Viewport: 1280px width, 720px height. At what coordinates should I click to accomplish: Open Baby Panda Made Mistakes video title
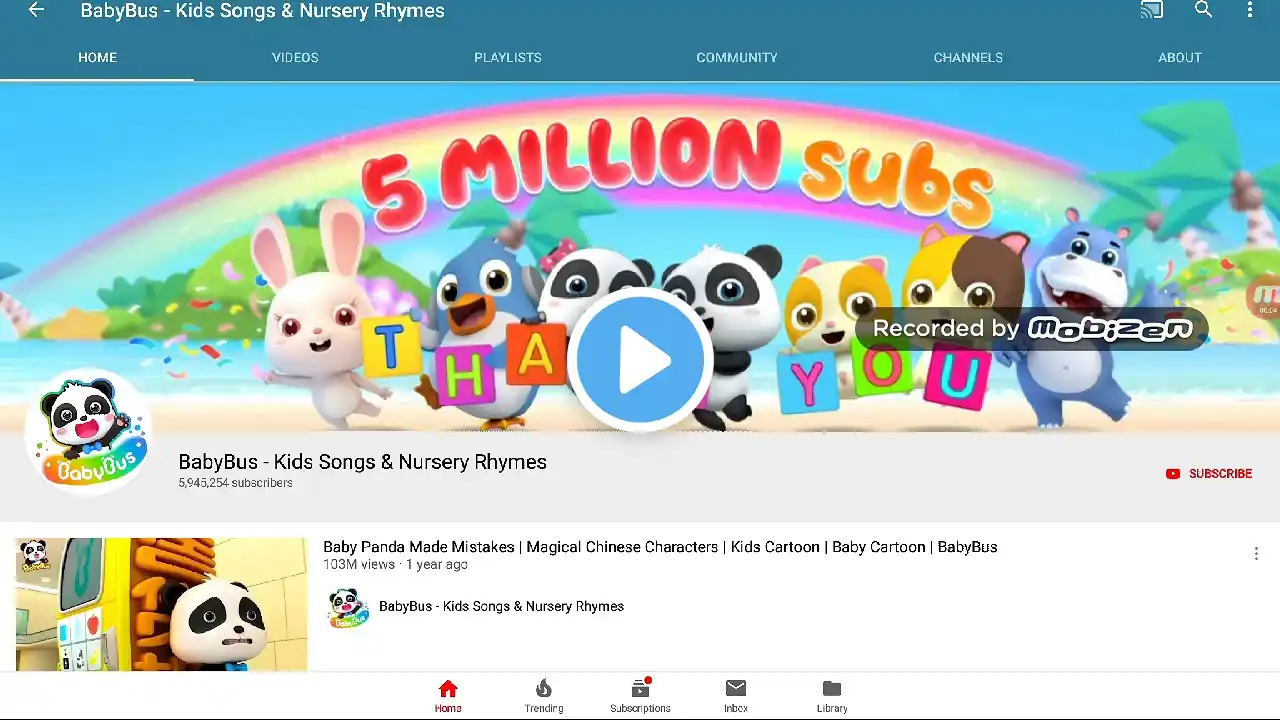[x=660, y=547]
